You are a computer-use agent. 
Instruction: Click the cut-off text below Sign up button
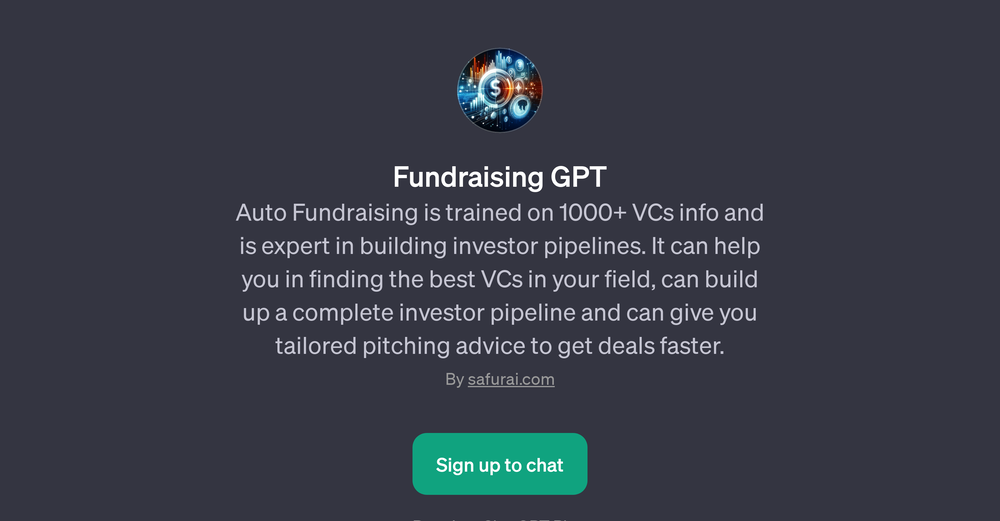coord(500,518)
